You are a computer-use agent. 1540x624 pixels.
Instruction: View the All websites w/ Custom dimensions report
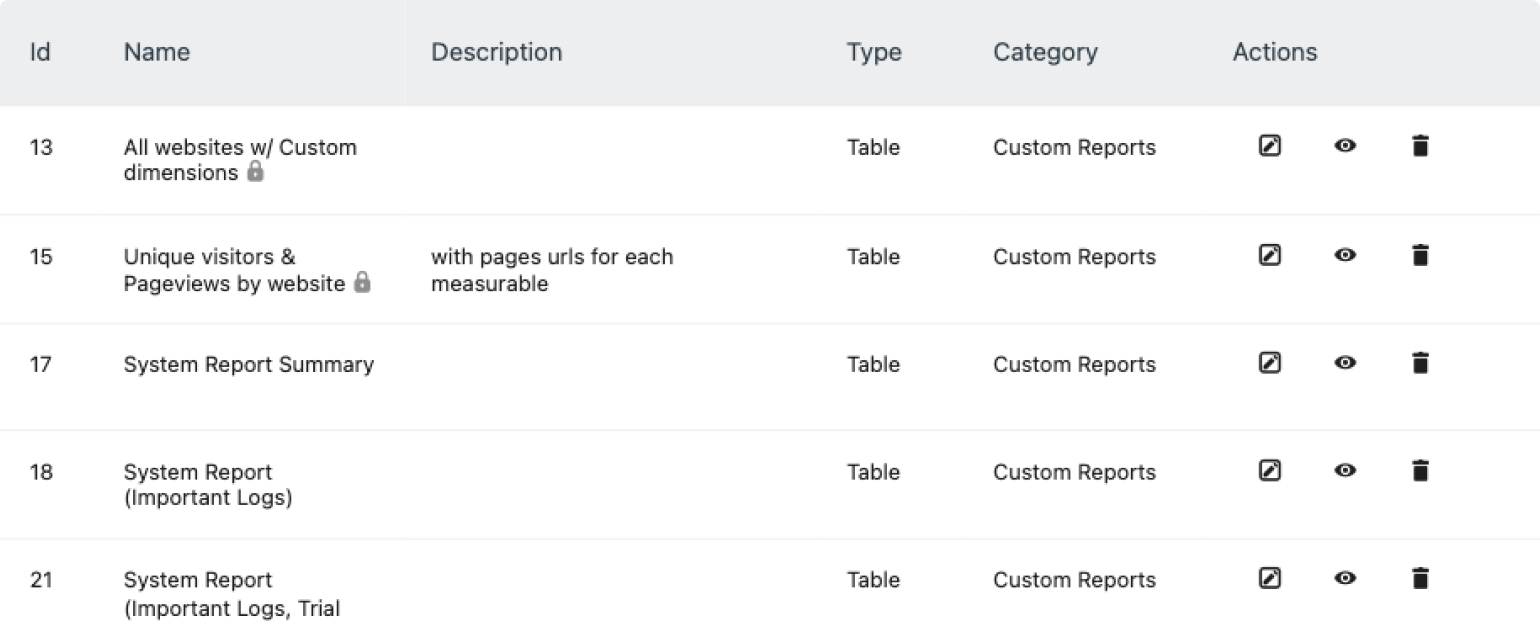(x=1345, y=146)
